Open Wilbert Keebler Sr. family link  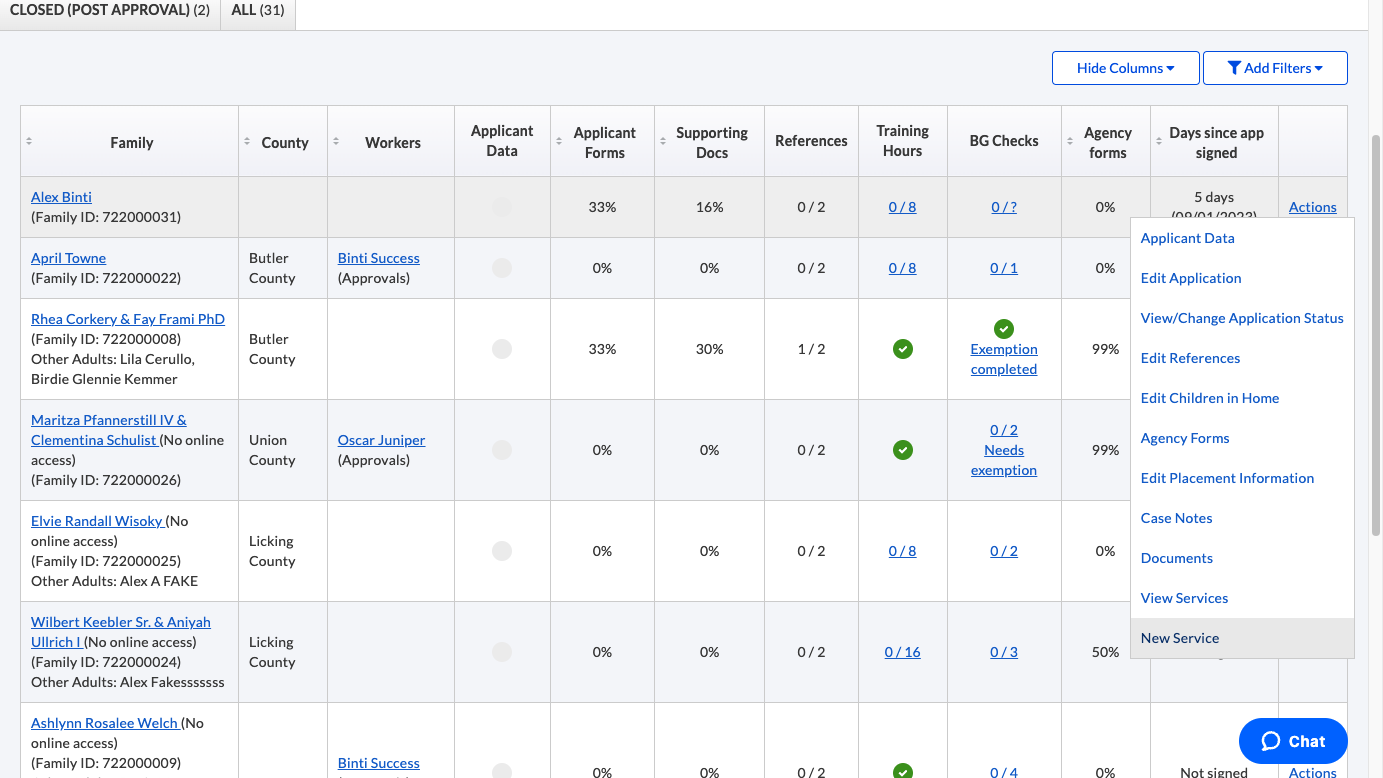[x=121, y=632]
